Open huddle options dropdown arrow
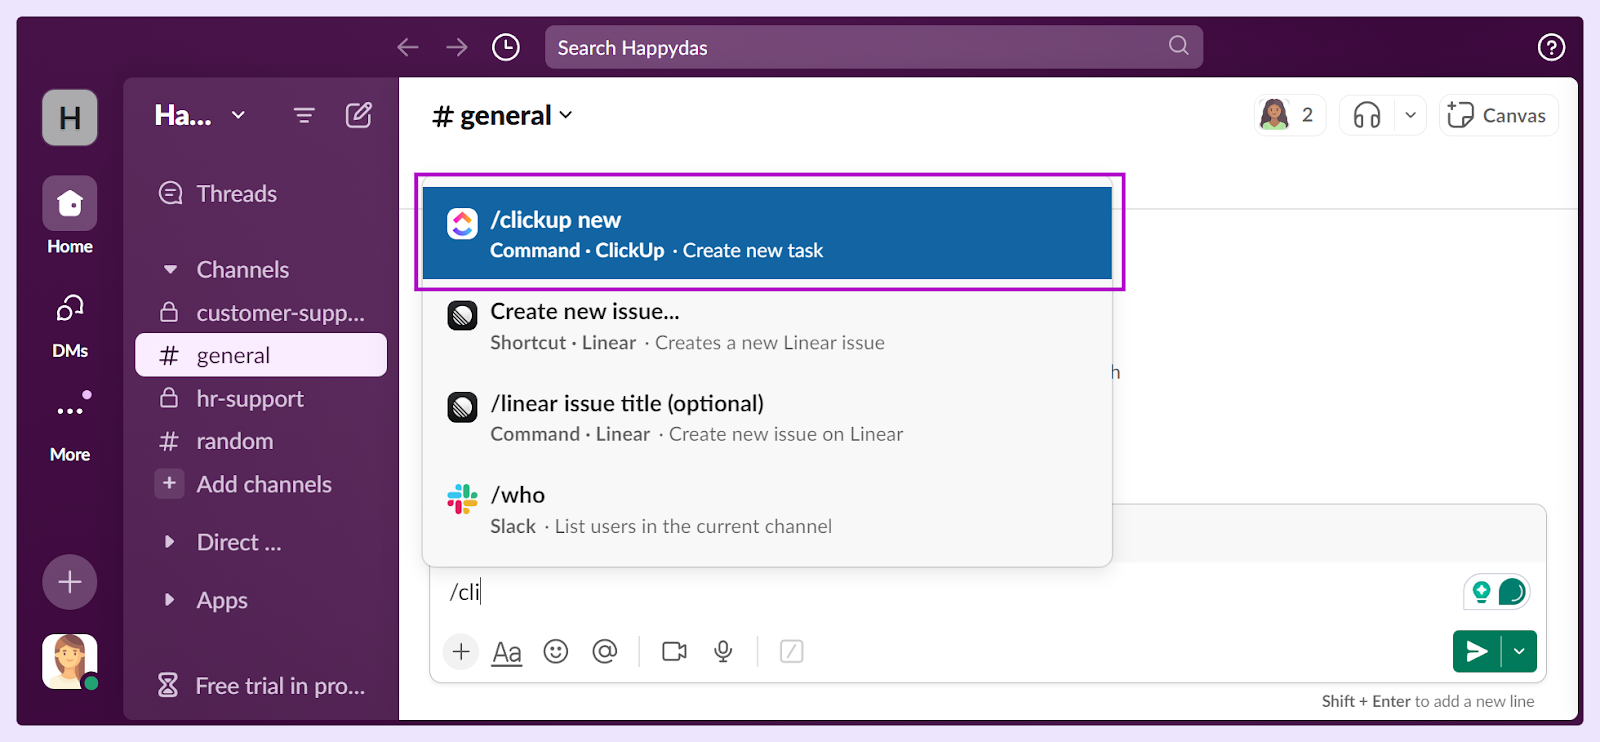The image size is (1600, 742). [1410, 115]
